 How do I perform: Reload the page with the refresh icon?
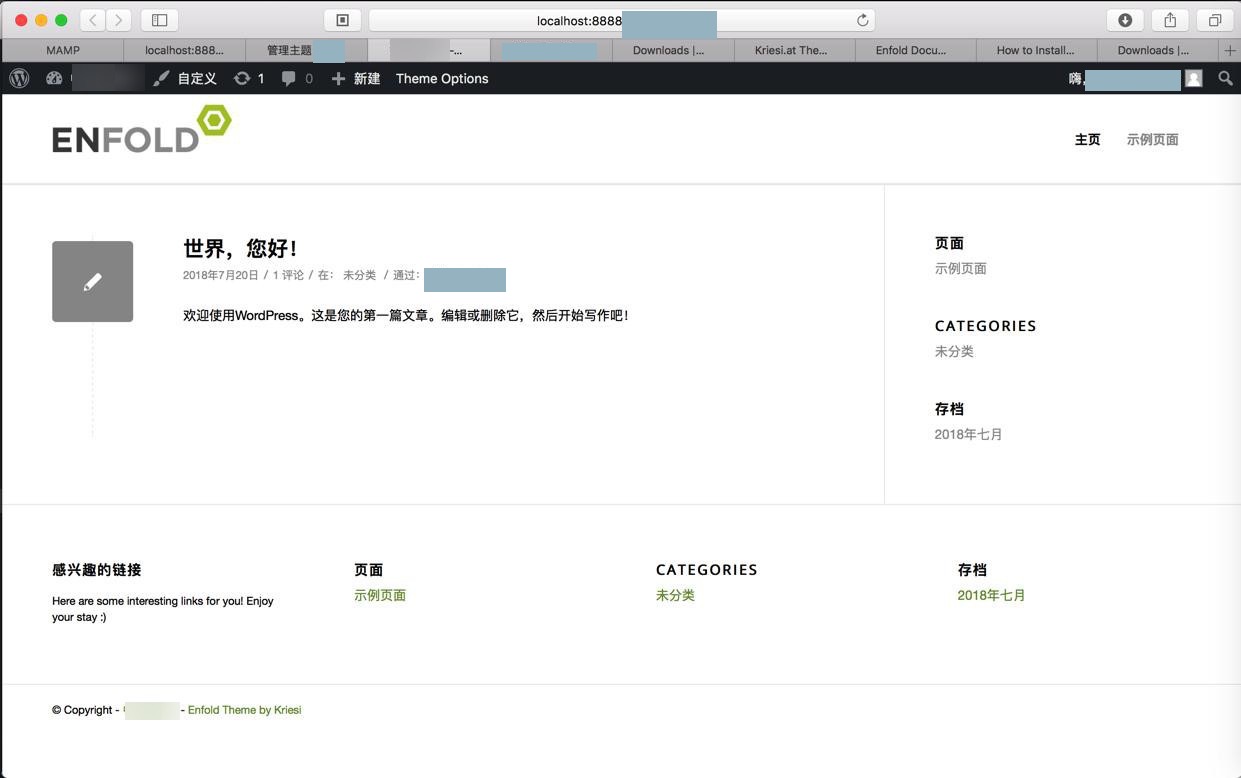[862, 20]
